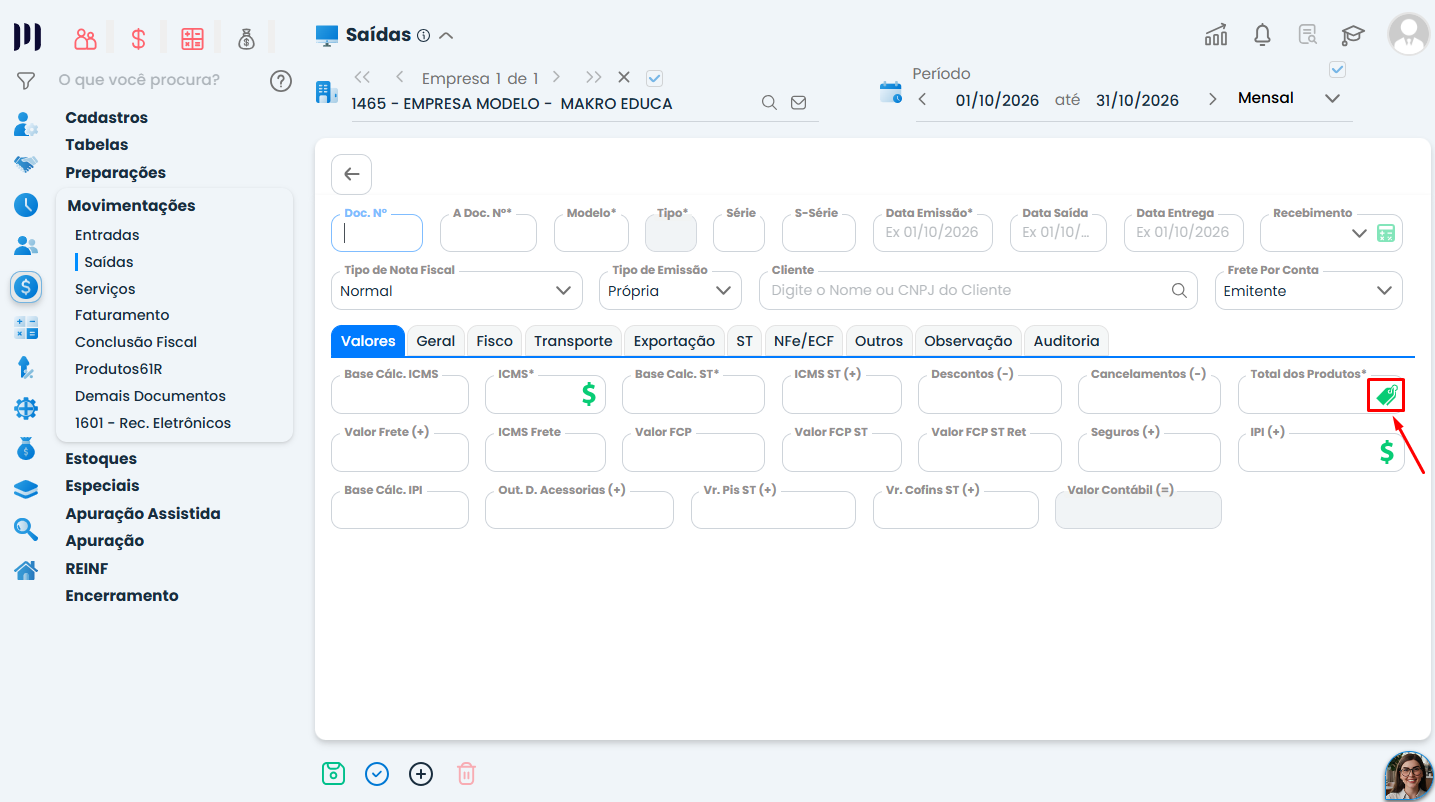Click the back arrow button

point(351,174)
